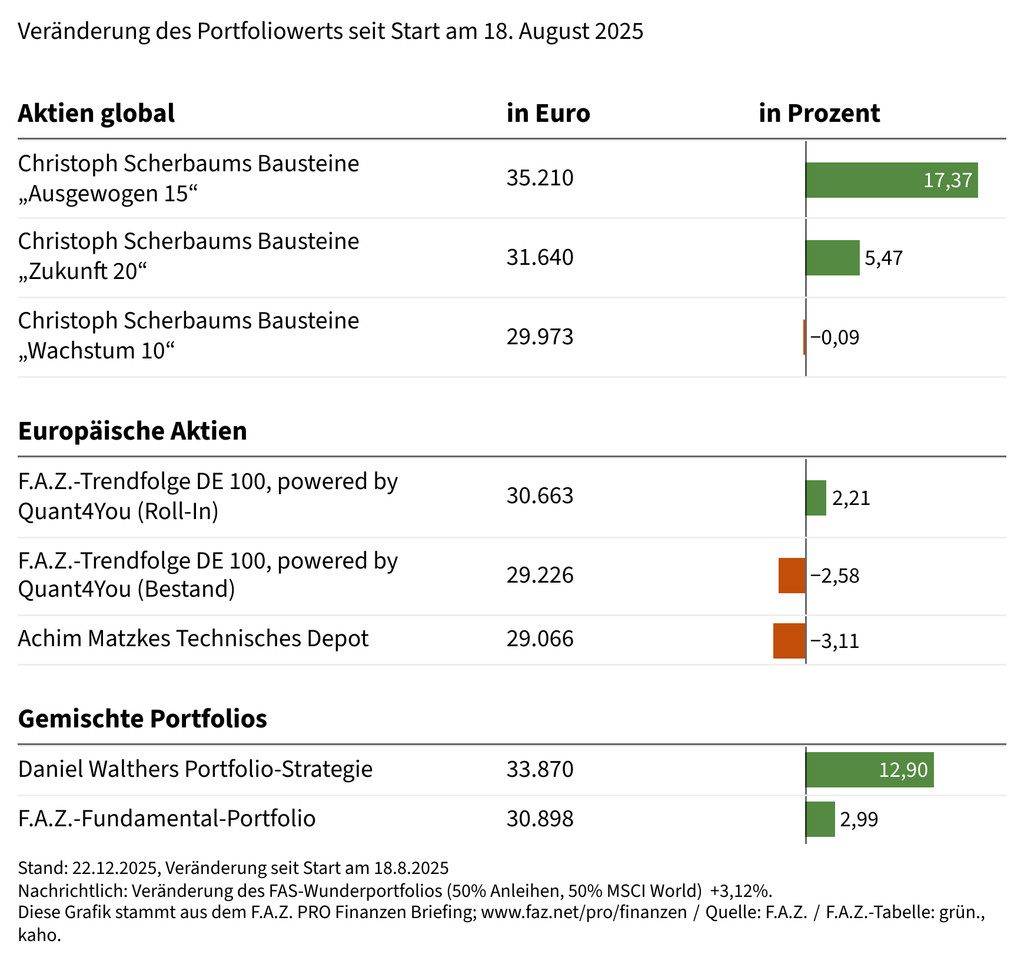Viewport: 1024px width, 964px height.
Task: Select the "Europäische Aktien" section header
Action: [132, 431]
